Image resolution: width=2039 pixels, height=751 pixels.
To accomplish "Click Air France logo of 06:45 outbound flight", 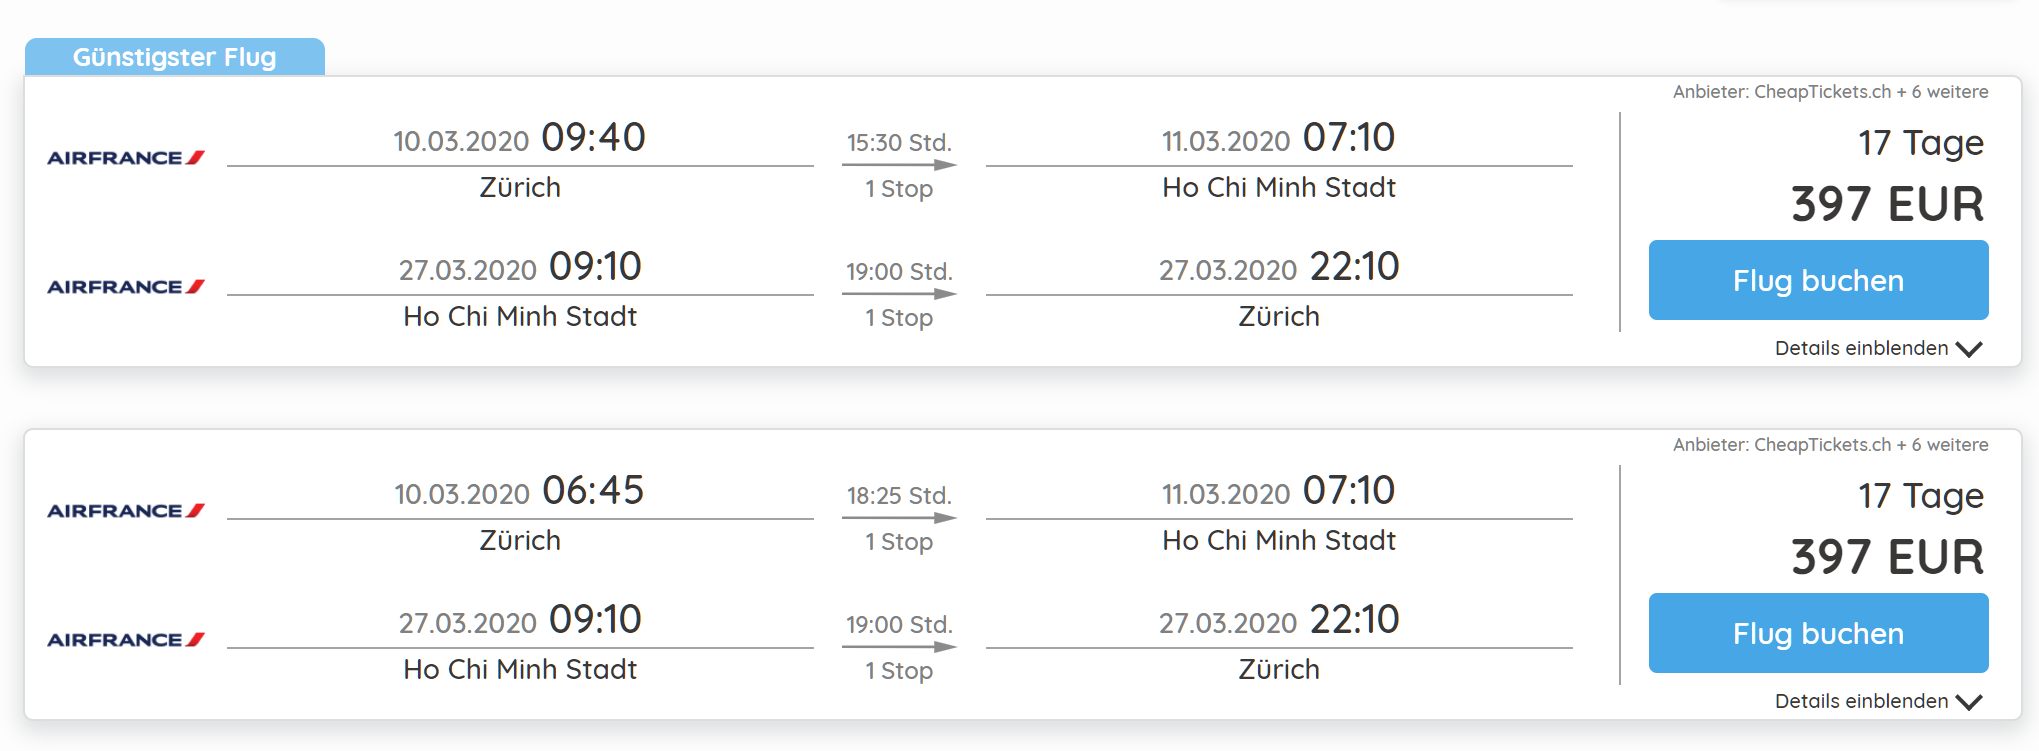I will coord(126,511).
